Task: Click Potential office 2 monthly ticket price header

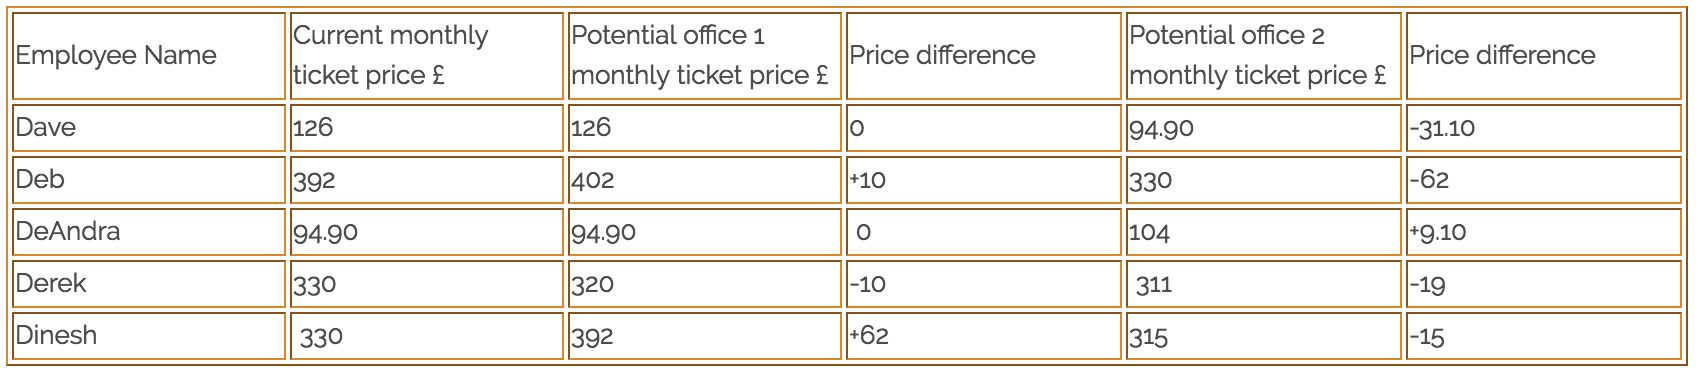Action: coord(1264,56)
